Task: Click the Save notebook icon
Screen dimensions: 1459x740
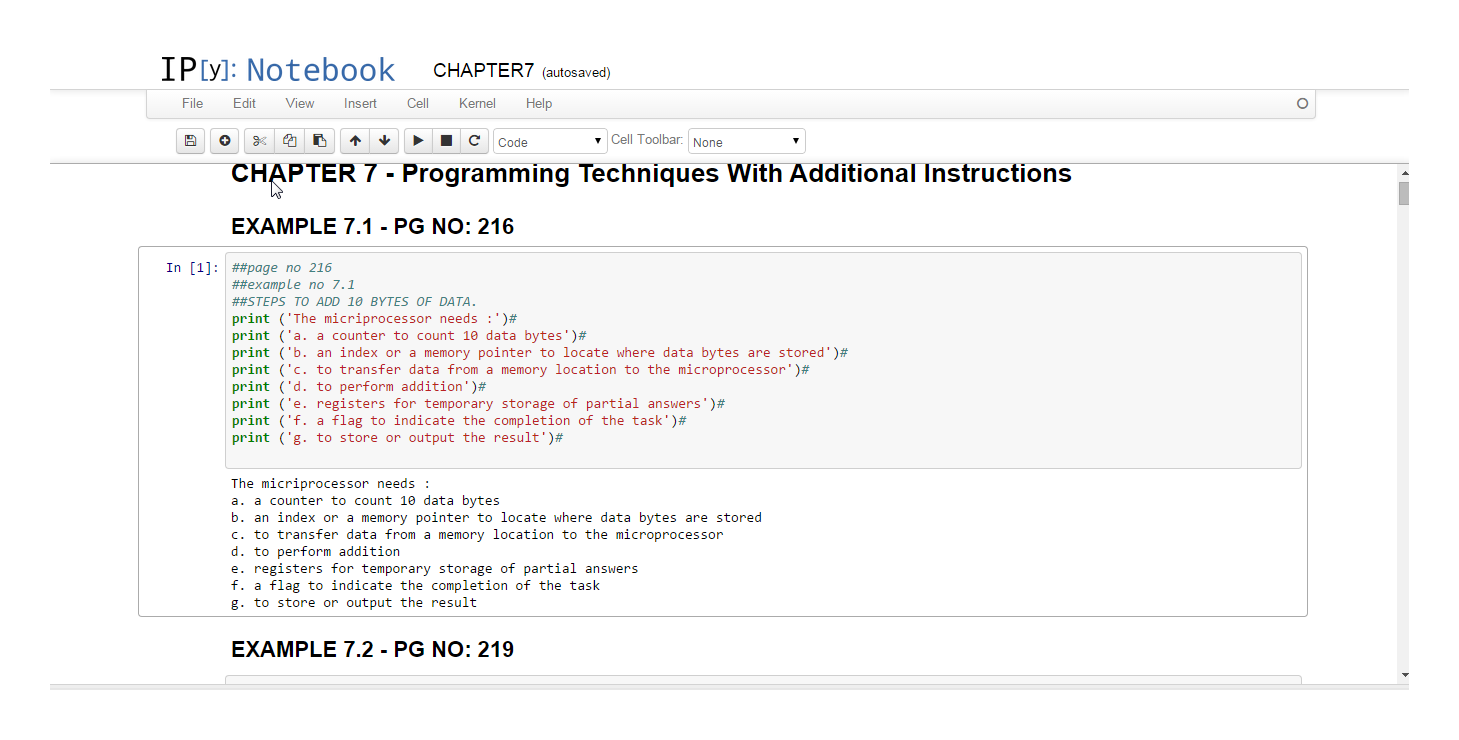Action: (190, 141)
